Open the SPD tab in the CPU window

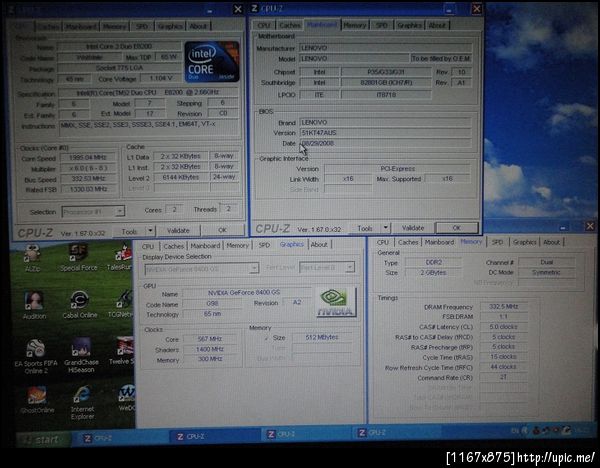[x=142, y=26]
